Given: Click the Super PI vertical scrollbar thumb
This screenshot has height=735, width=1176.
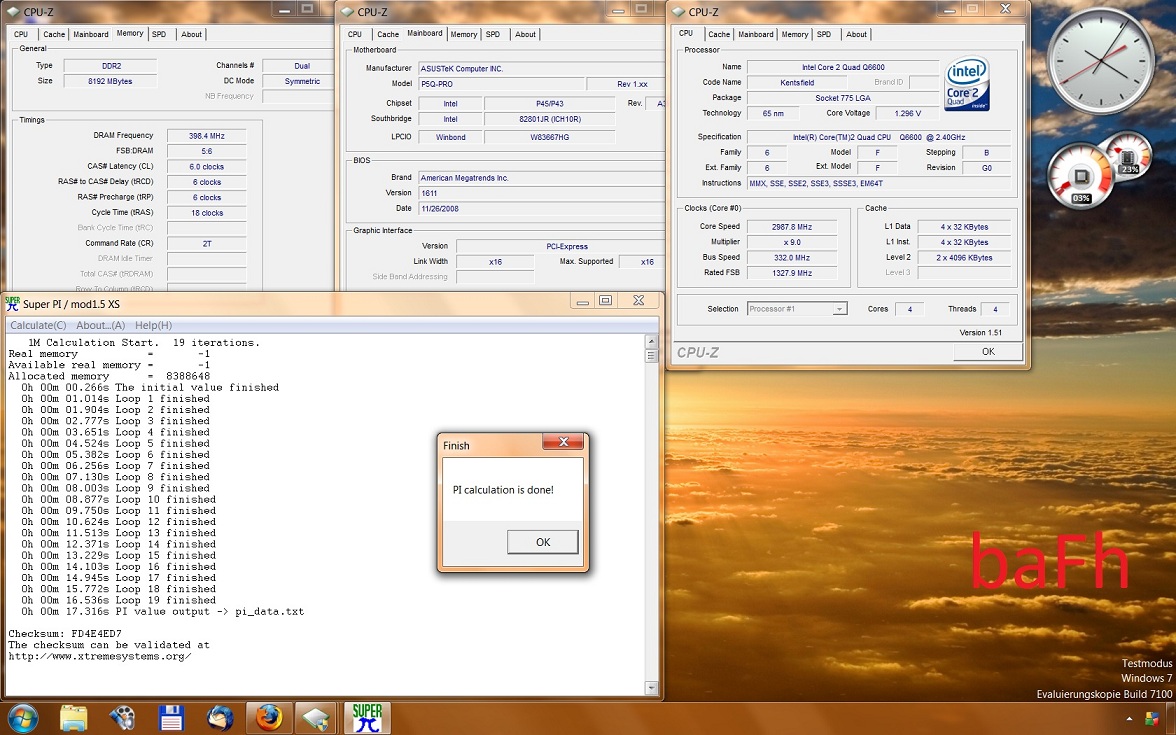Looking at the screenshot, I should (x=651, y=356).
